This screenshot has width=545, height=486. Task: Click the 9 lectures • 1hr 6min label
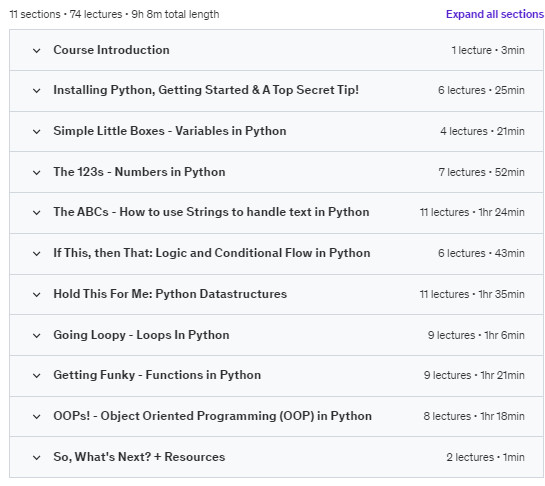tap(476, 335)
